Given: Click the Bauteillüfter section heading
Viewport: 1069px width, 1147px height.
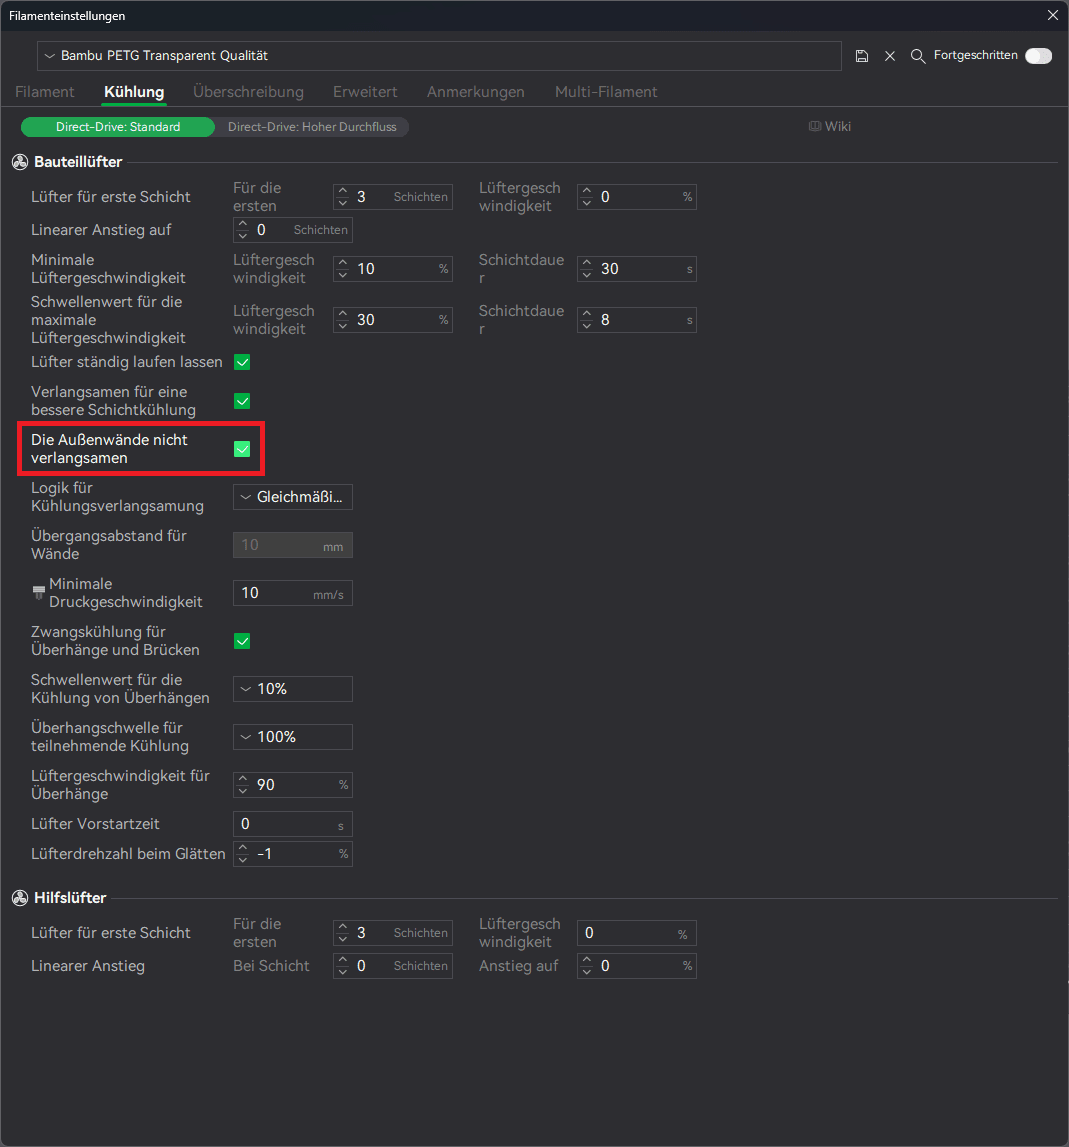Looking at the screenshot, I should tap(78, 162).
